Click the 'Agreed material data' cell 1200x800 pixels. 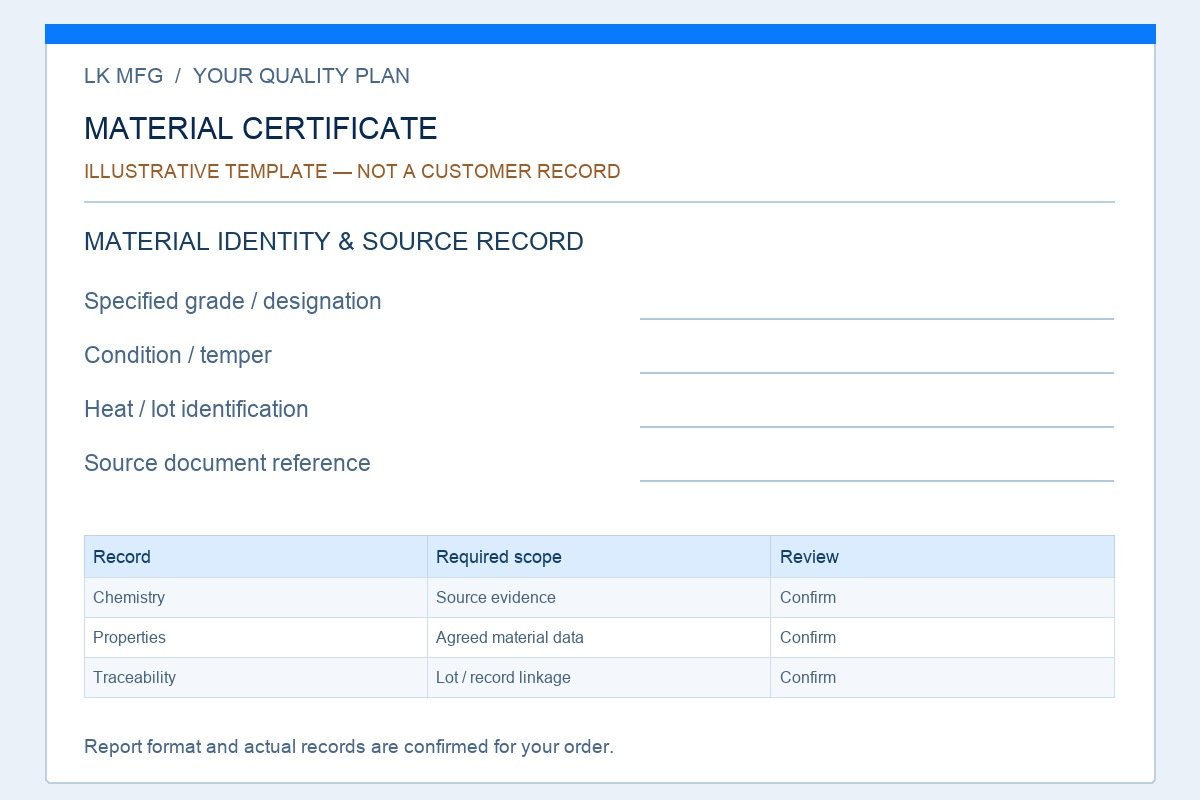click(599, 637)
